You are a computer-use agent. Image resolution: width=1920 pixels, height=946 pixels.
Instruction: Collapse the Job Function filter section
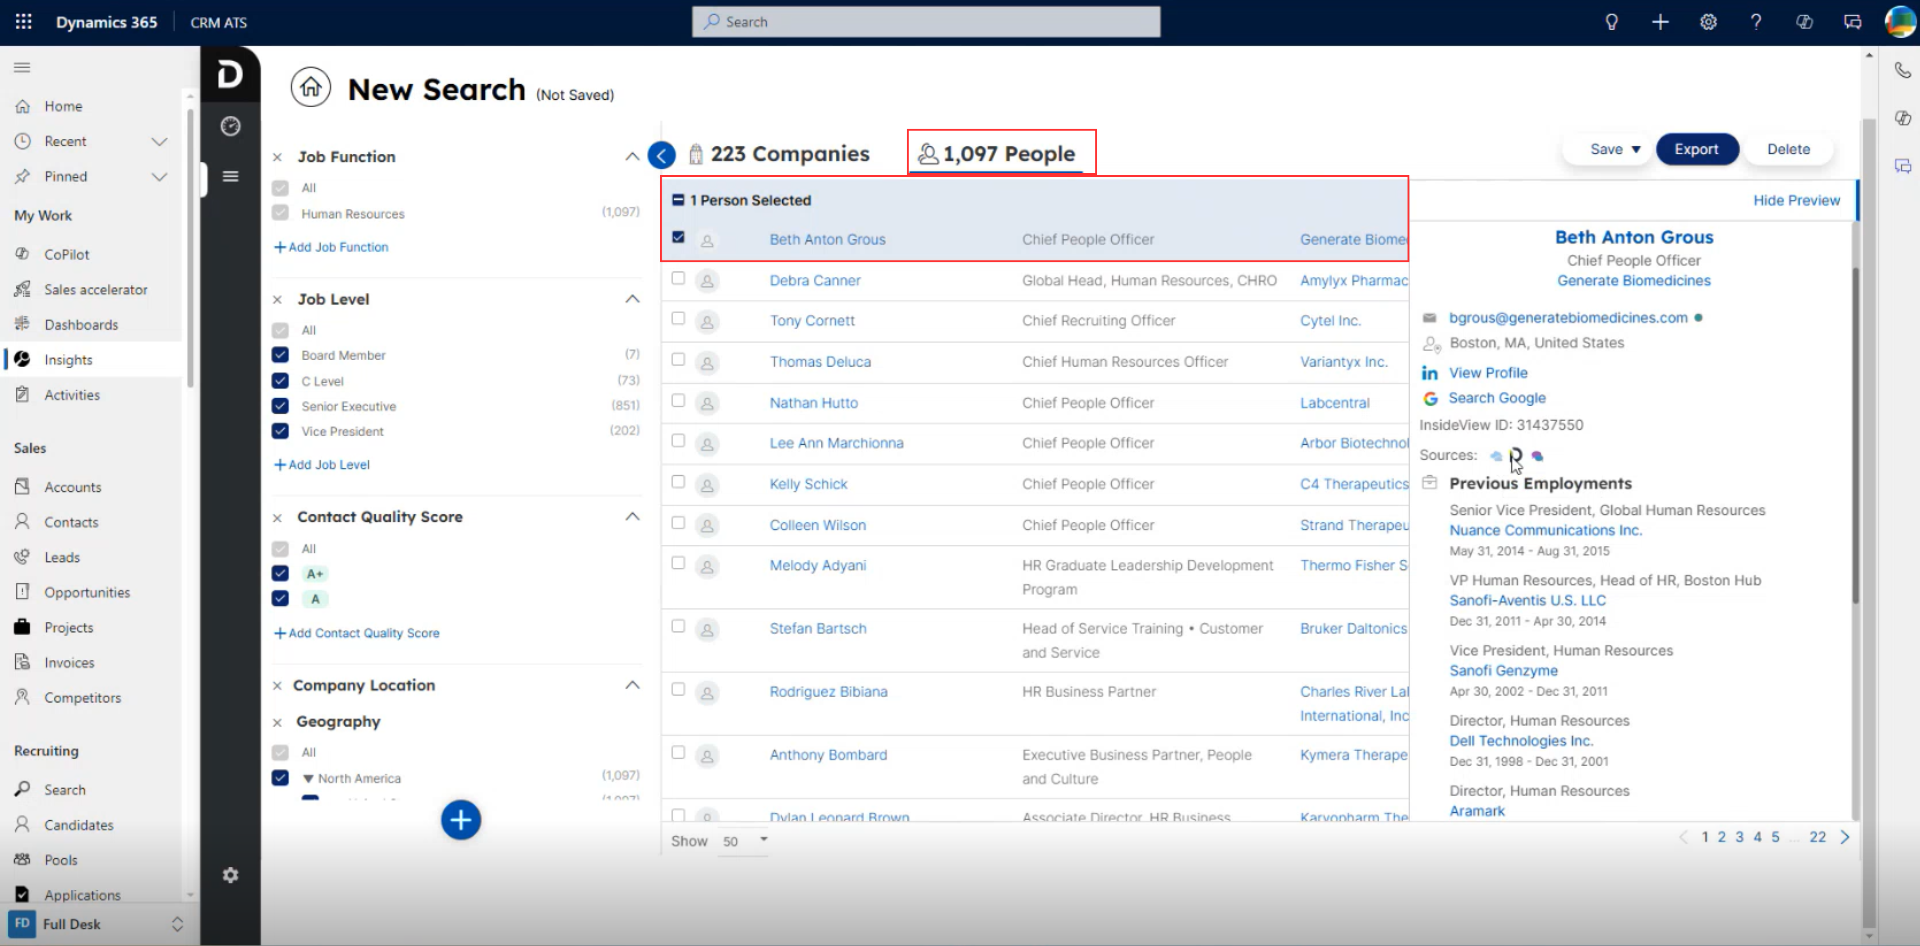click(x=632, y=156)
